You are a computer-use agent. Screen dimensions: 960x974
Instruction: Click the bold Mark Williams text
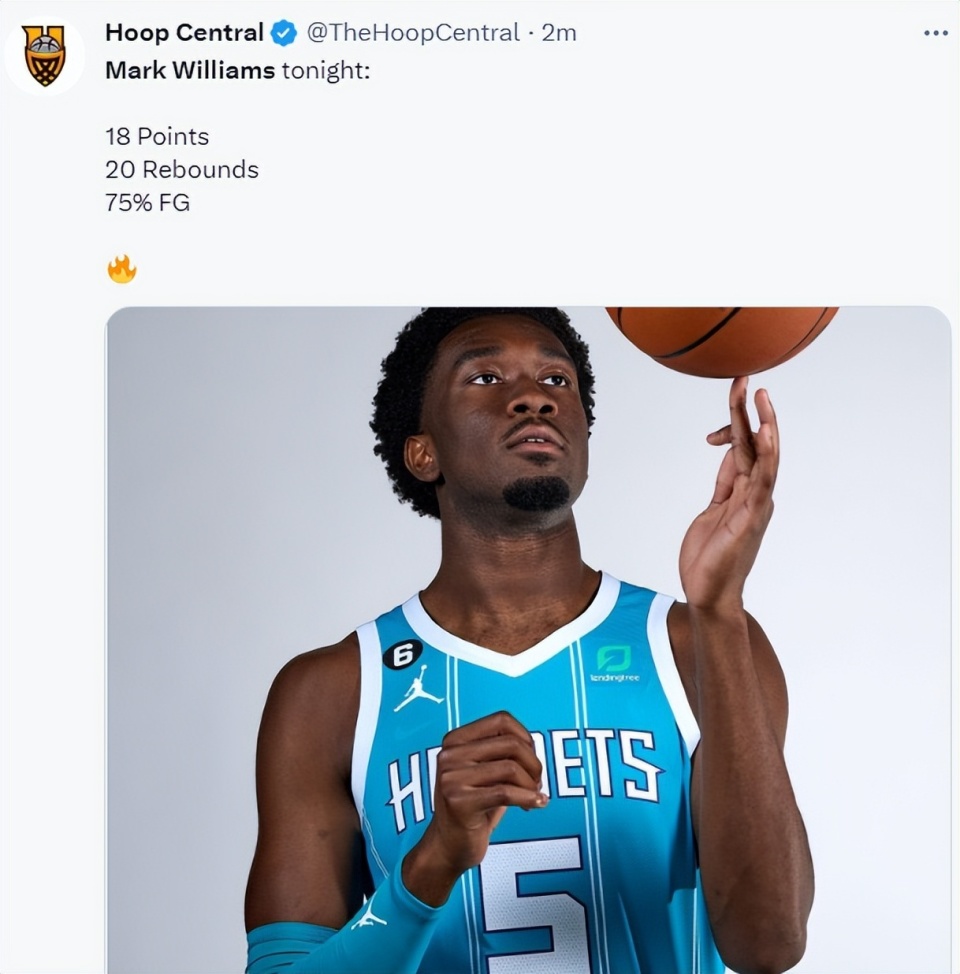(190, 71)
